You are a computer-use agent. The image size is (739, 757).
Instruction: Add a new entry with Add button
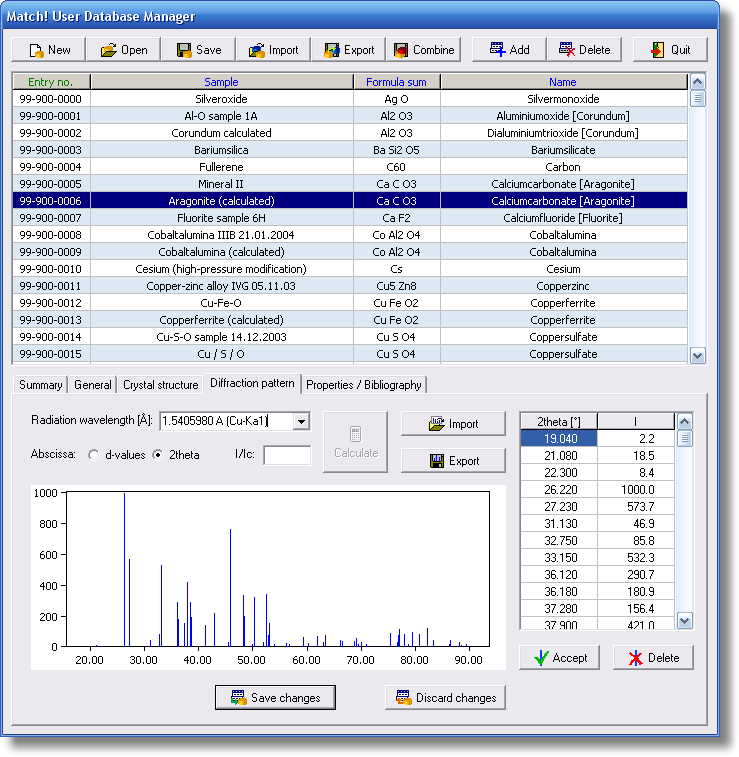pos(509,50)
